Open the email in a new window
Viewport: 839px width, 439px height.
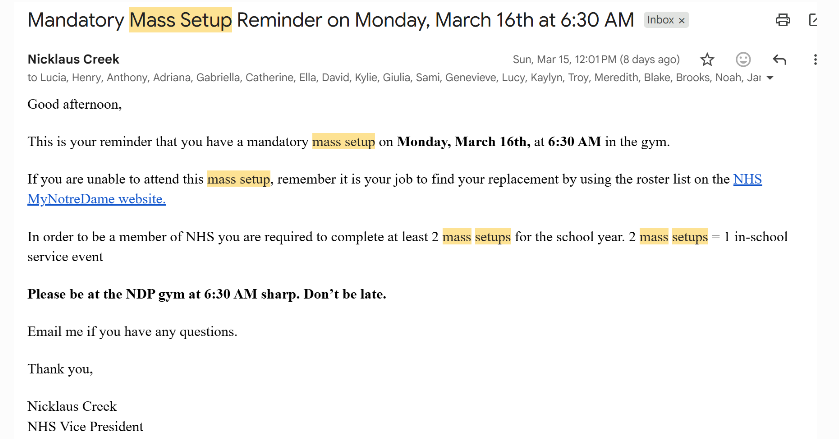813,20
